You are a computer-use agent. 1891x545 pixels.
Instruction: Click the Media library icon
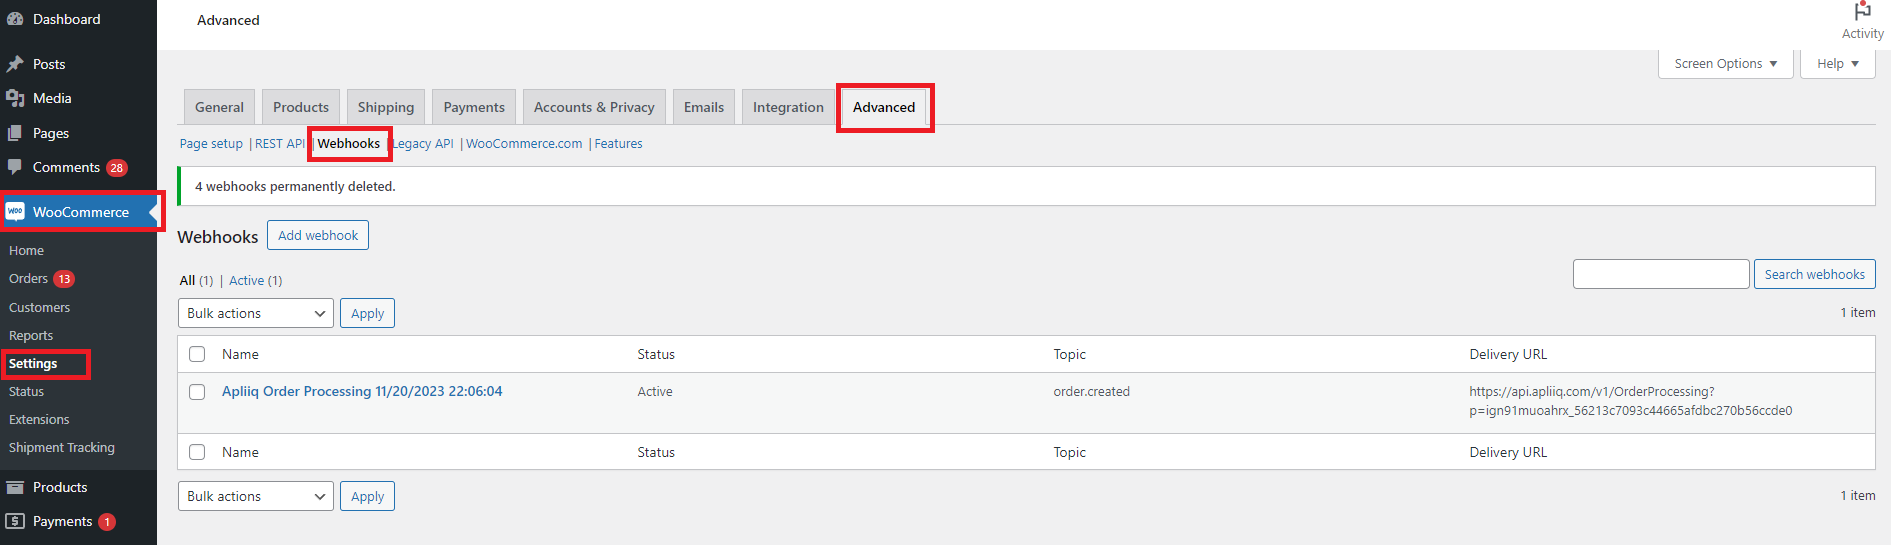(x=15, y=98)
